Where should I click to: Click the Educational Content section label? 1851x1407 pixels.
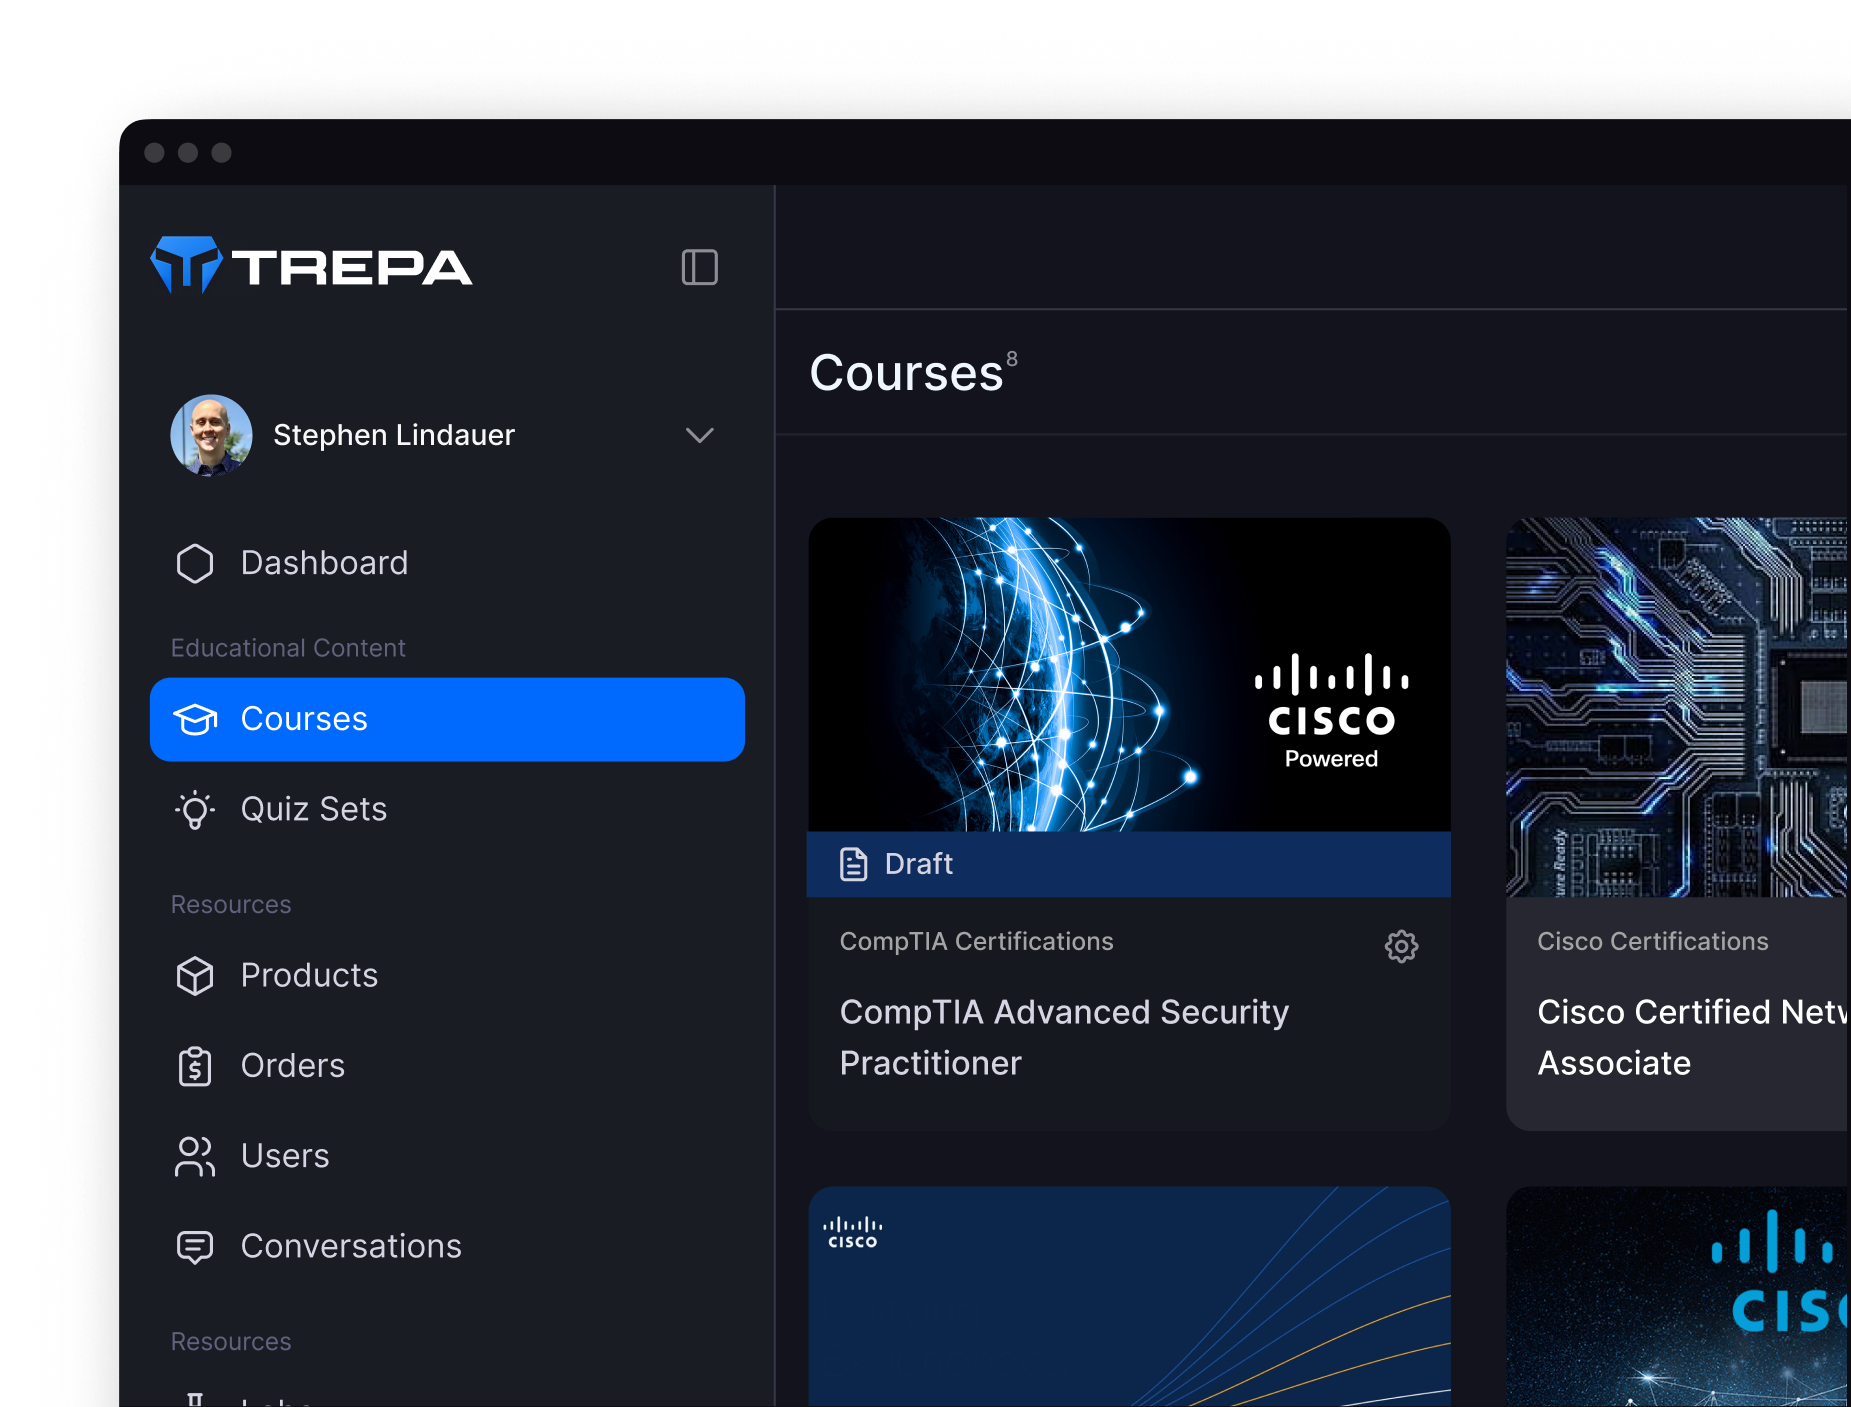coord(288,648)
